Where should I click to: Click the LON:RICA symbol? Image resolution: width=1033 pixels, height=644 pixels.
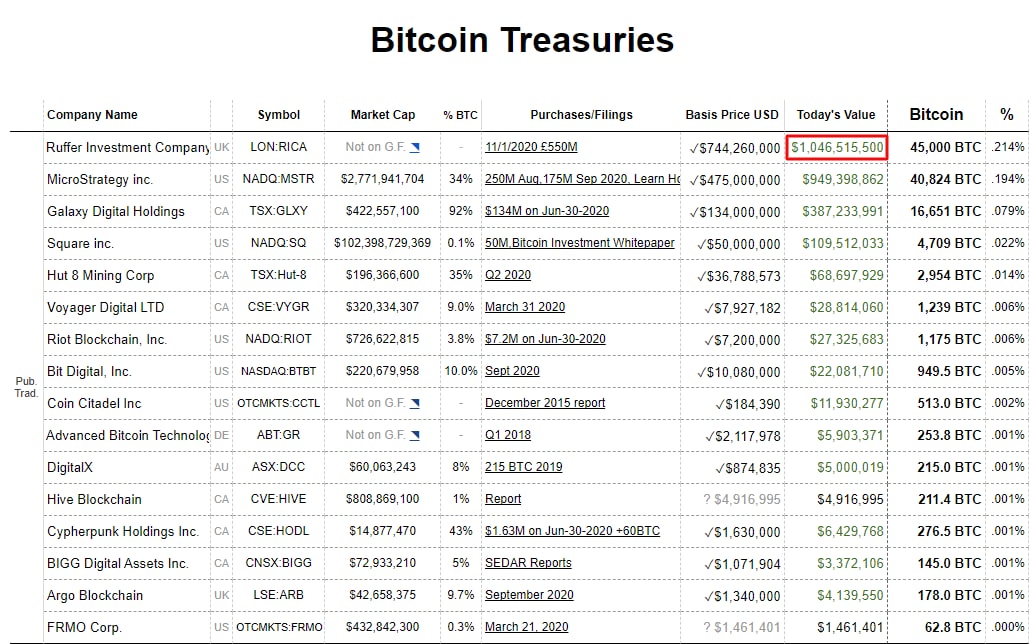click(x=279, y=147)
